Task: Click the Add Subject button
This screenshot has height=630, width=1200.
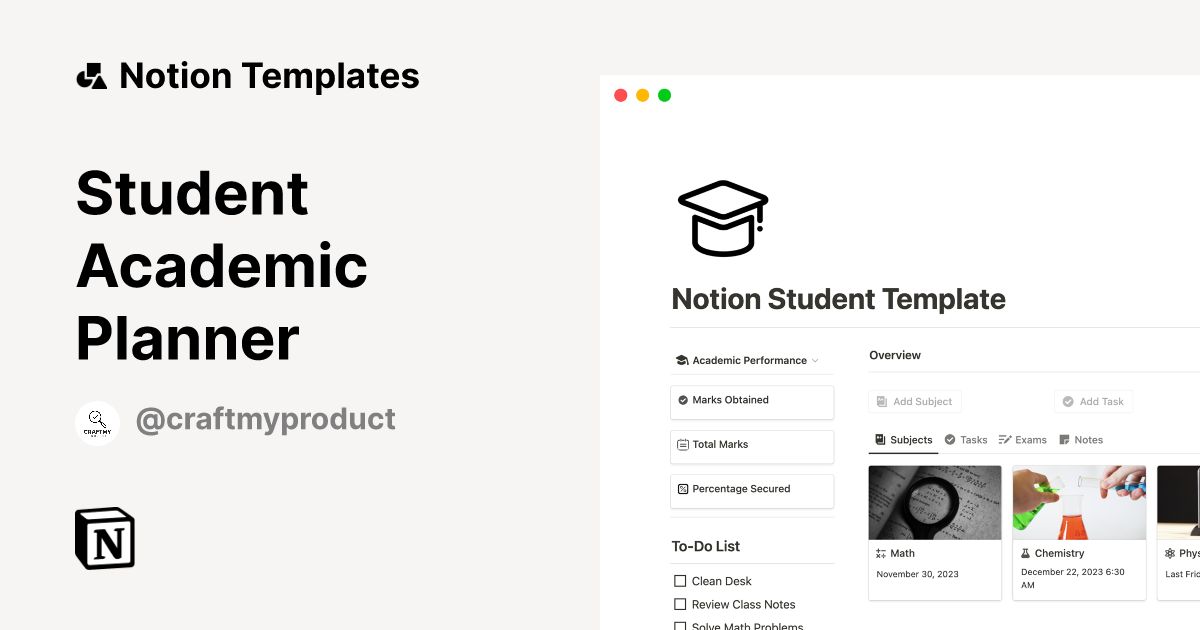Action: pos(914,401)
